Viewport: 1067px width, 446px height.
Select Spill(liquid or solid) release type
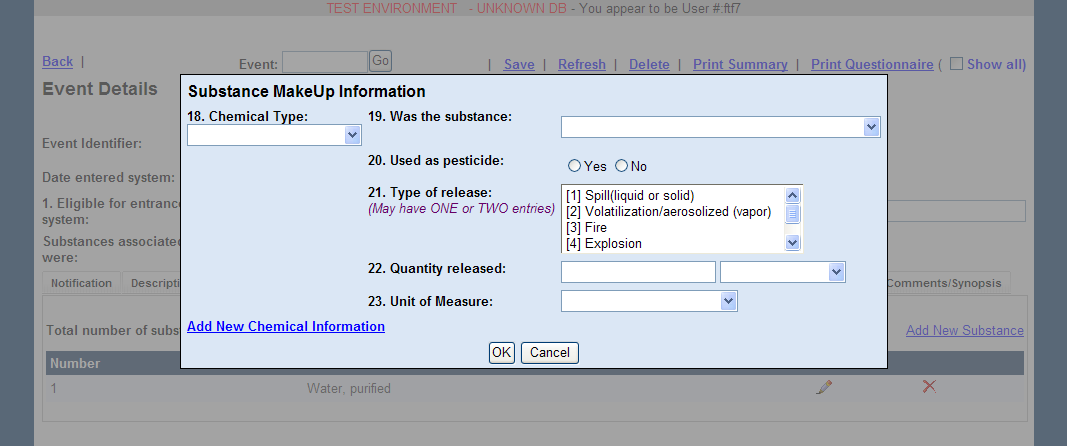pos(630,195)
